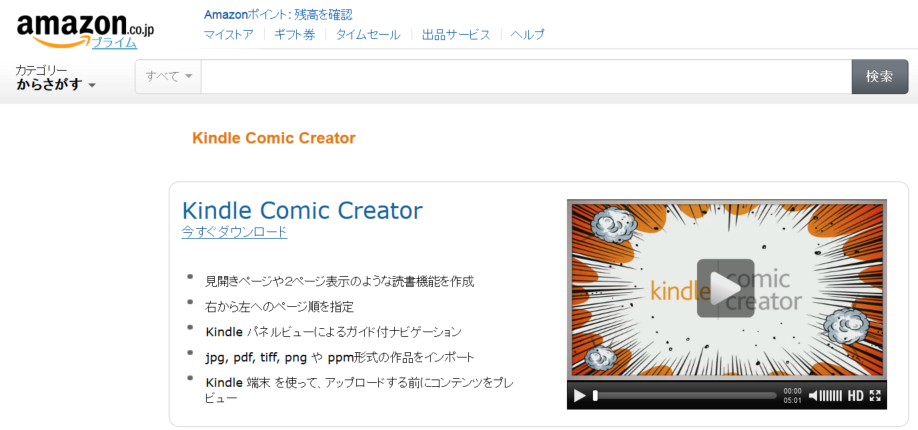Screen dimensions: 918x430
Task: Click the プライム link under logo
Action: (x=114, y=43)
